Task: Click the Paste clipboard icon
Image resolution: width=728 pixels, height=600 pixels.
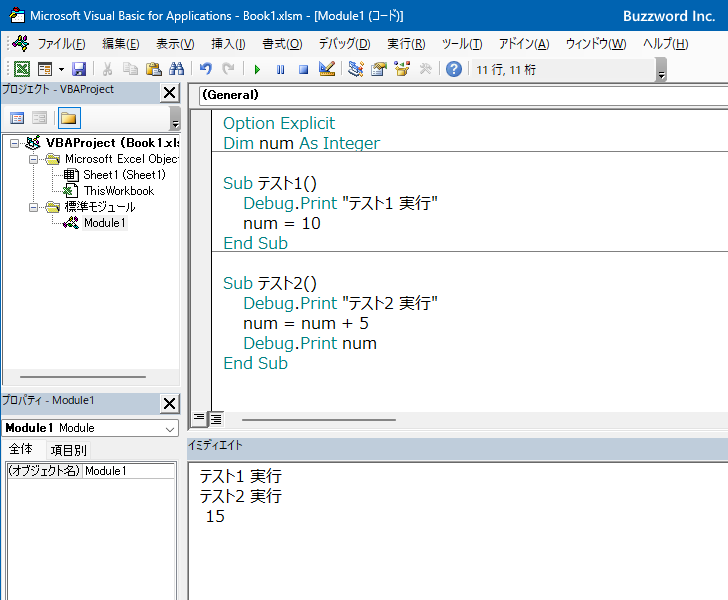Action: (153, 69)
